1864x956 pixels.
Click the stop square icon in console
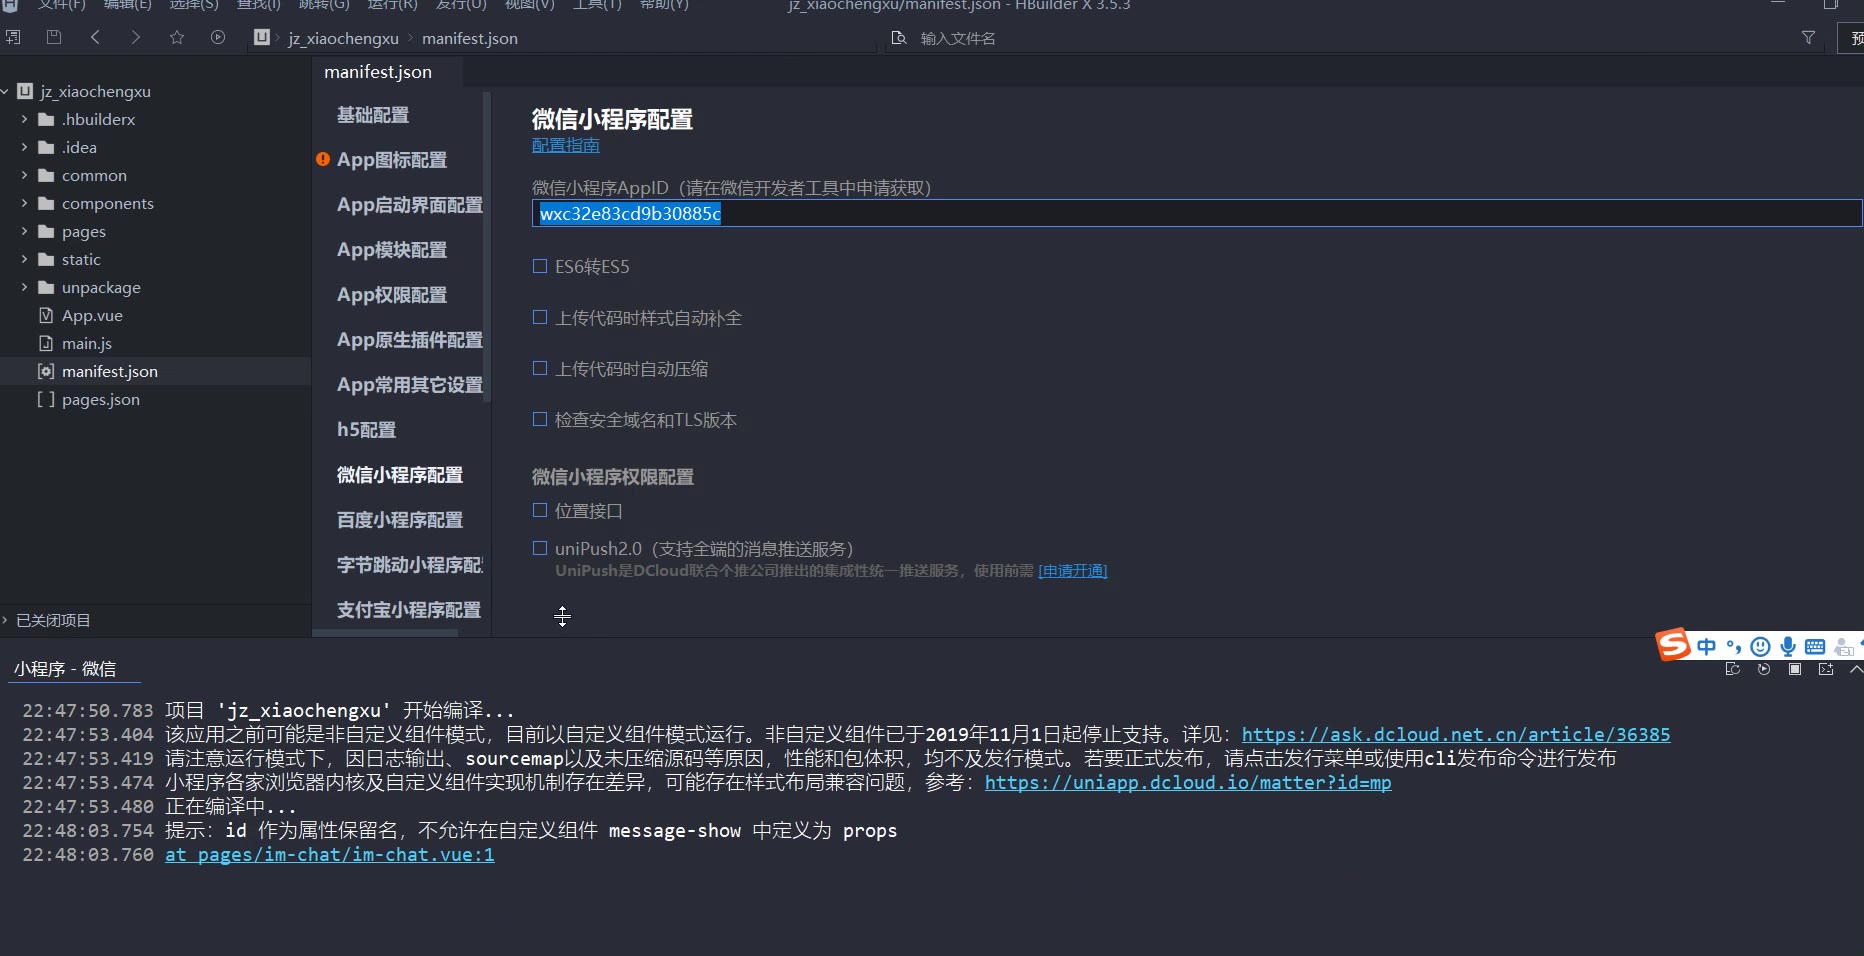click(x=1795, y=669)
